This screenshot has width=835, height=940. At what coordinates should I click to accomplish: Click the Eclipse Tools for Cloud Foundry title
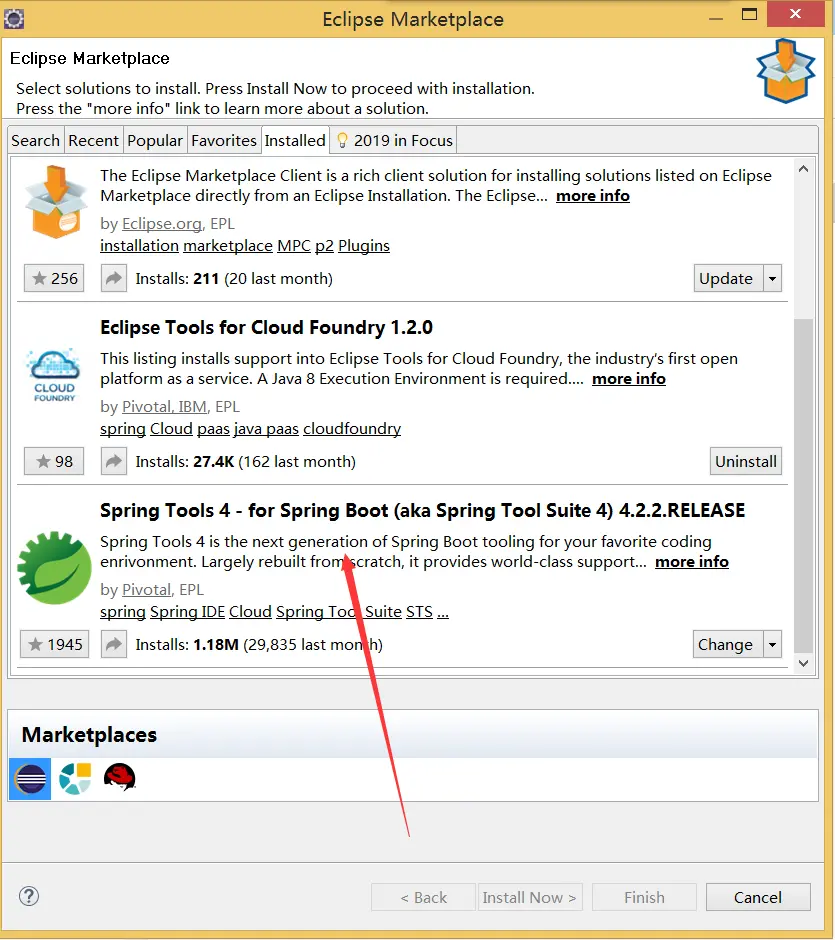(266, 327)
